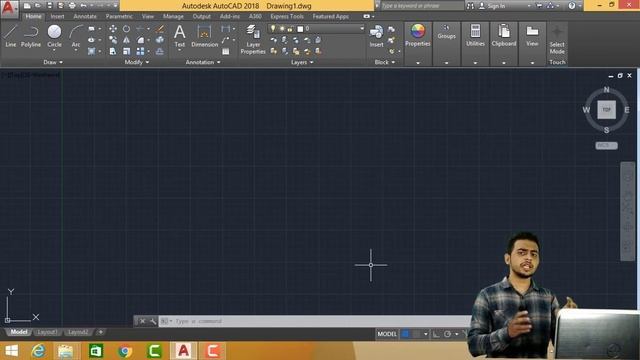Toggle layer freeze sun icon

[x=282, y=29]
